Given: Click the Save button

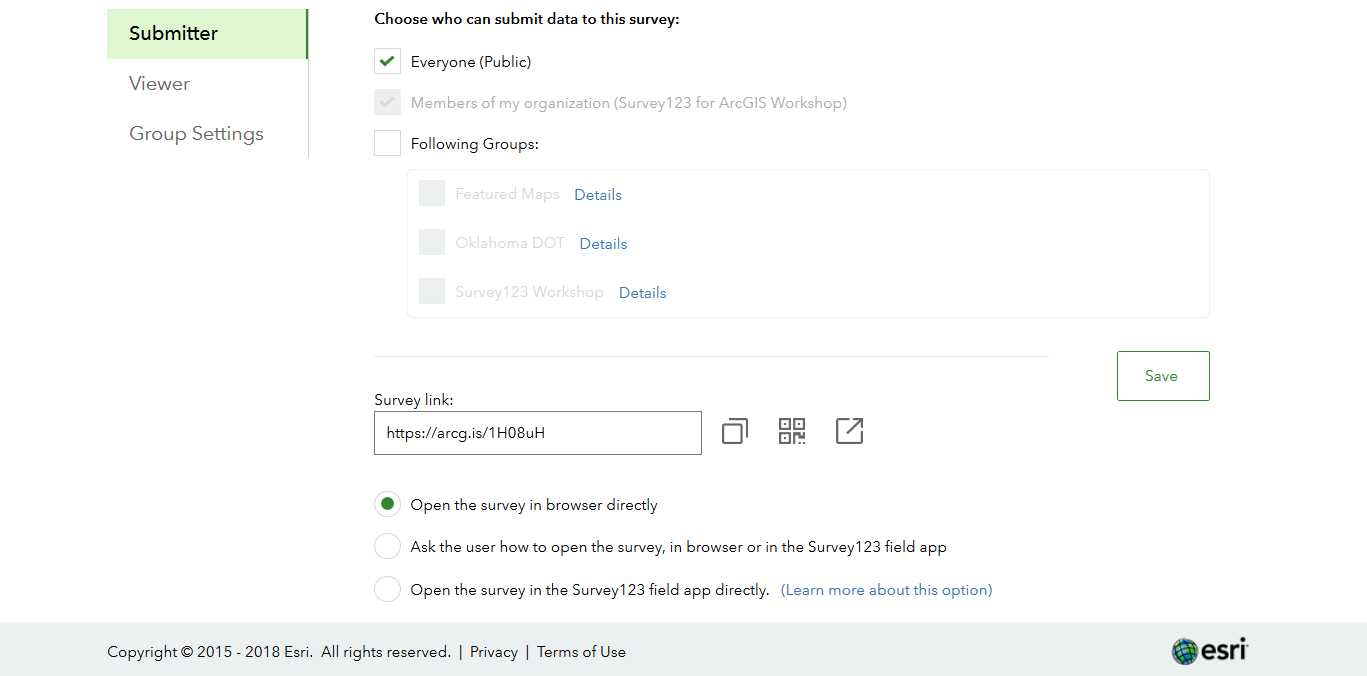Looking at the screenshot, I should click(1163, 376).
